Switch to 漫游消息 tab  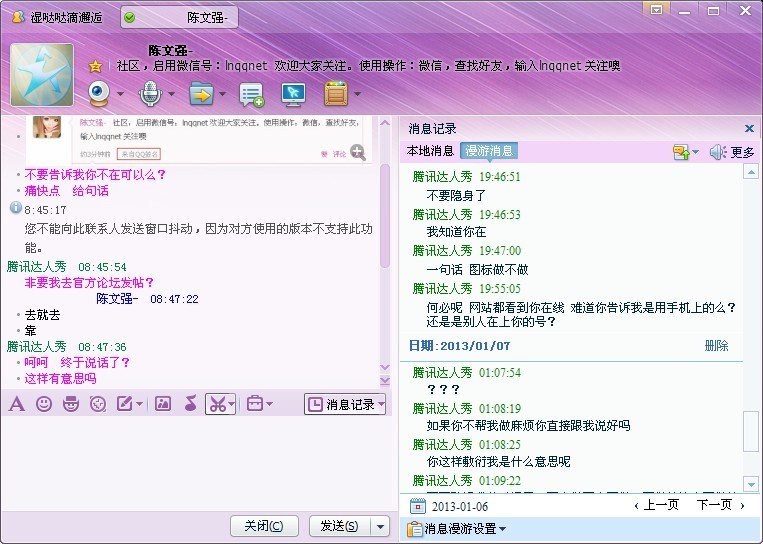pos(489,151)
